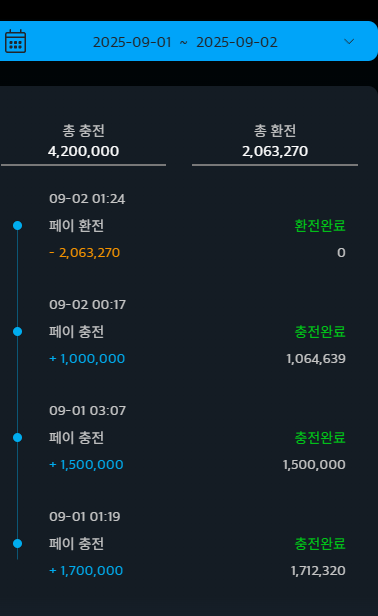Click the 충전완료 status for 09-01 01:19

320,544
